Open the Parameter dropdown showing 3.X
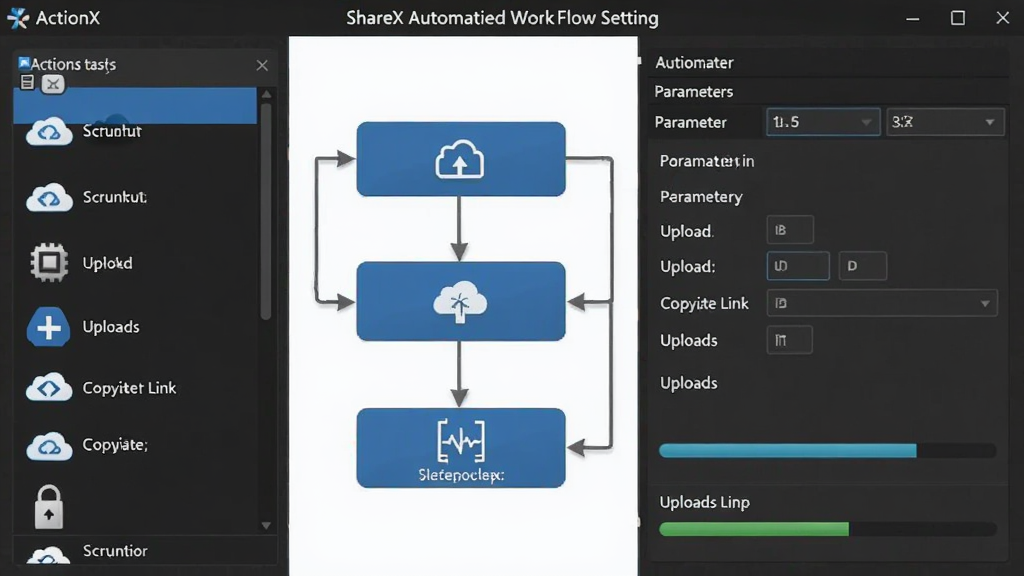The width and height of the screenshot is (1024, 576). (944, 122)
